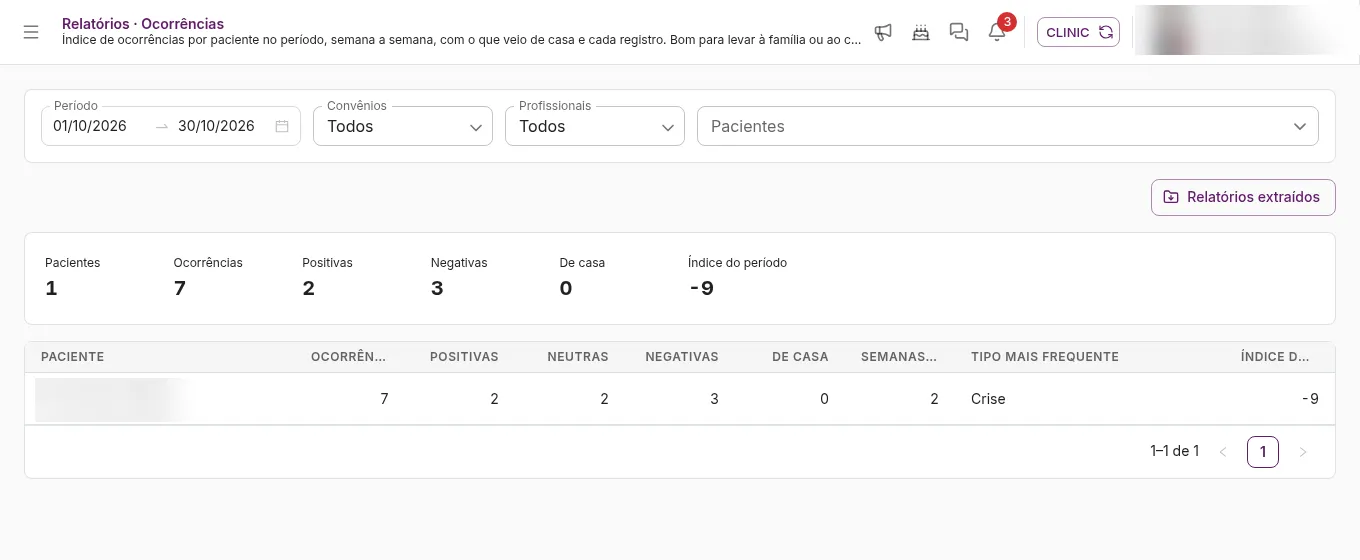Click the Positivas summary stat
The height and width of the screenshot is (560, 1360).
327,277
